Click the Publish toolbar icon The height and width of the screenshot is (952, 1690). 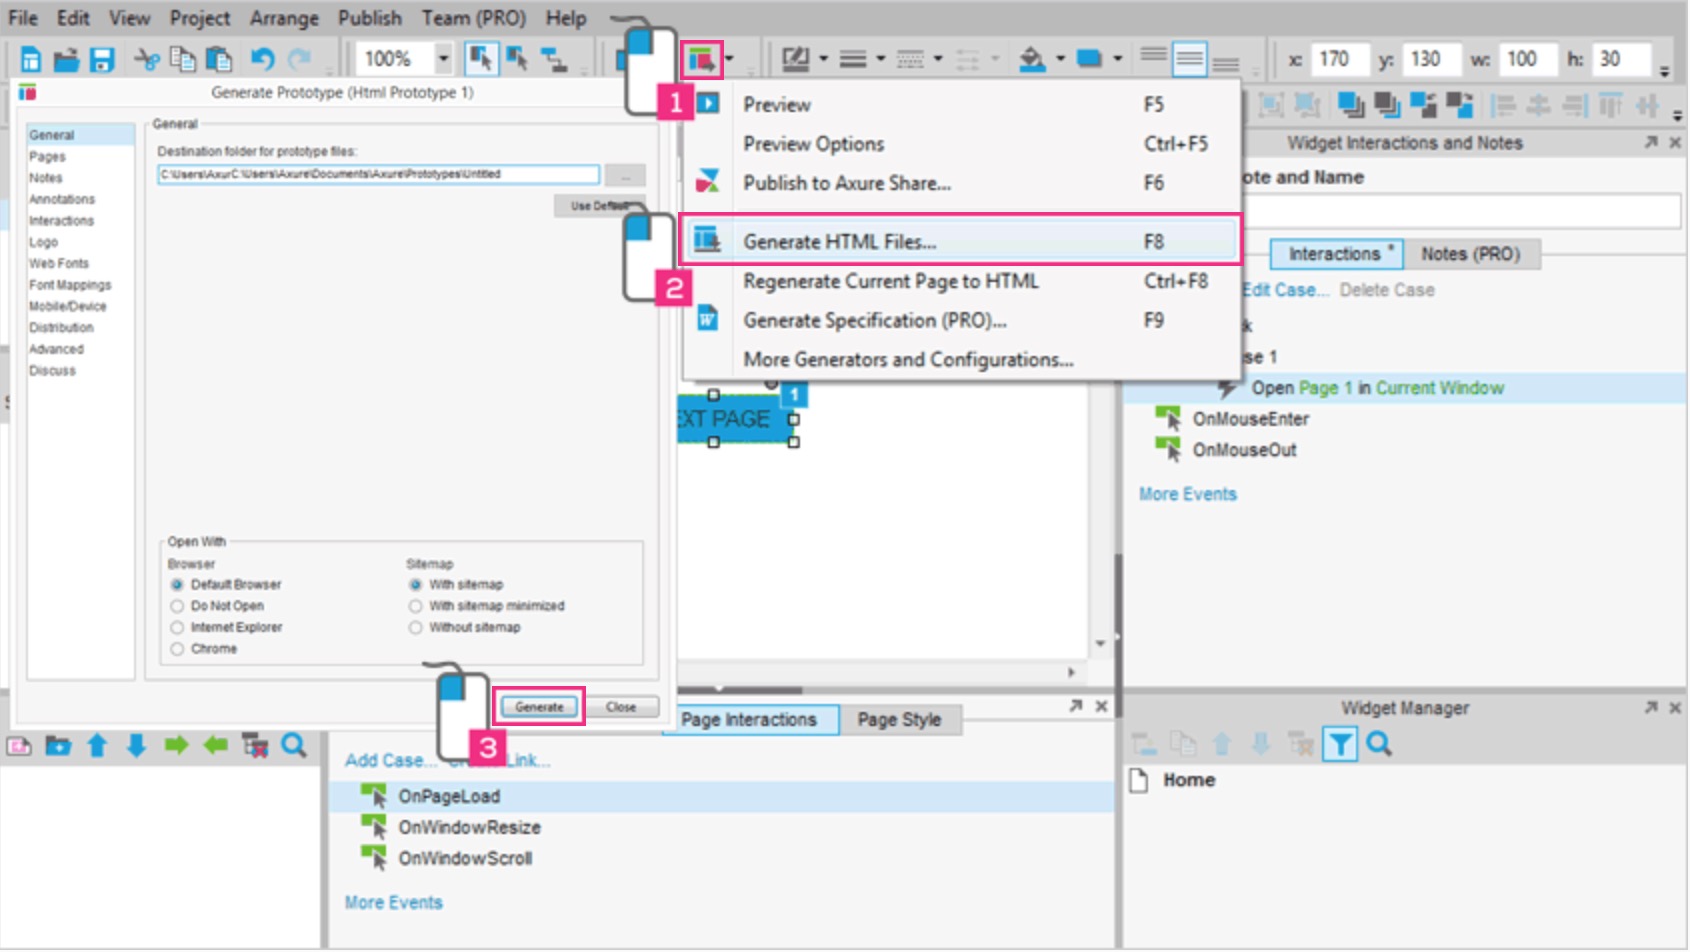coord(701,60)
